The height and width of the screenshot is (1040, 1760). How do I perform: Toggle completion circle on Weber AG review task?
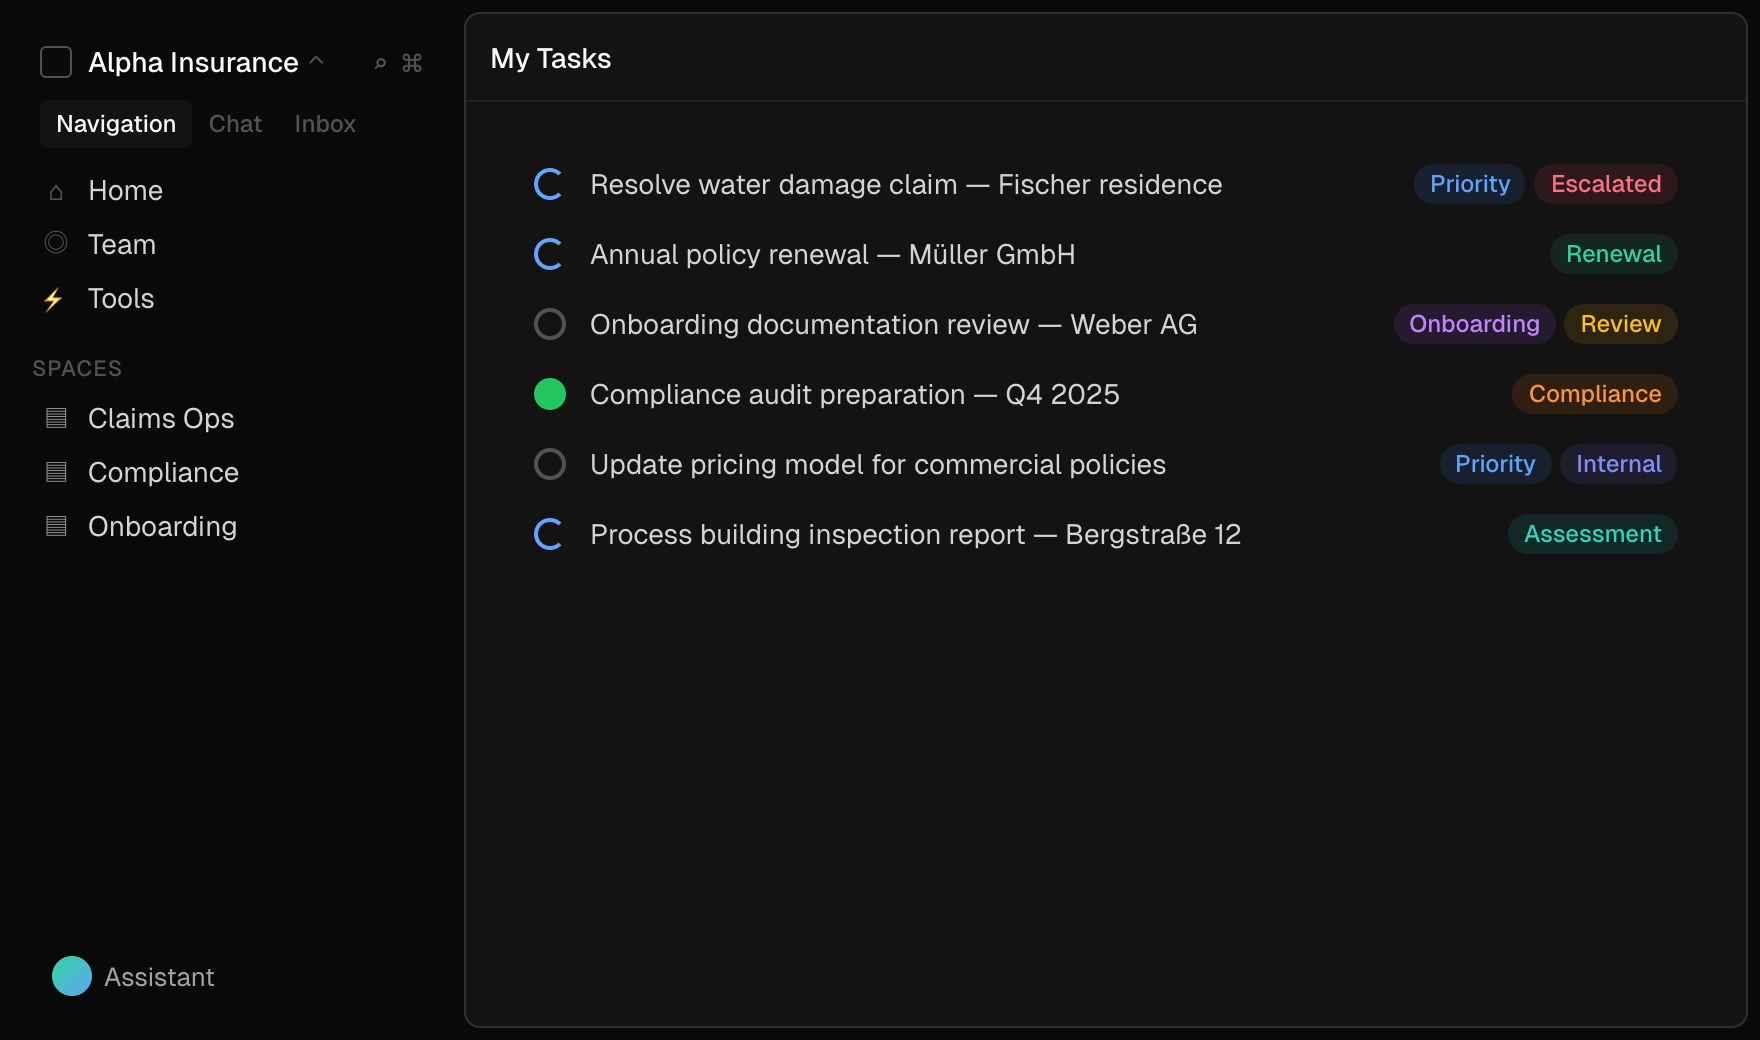549,324
